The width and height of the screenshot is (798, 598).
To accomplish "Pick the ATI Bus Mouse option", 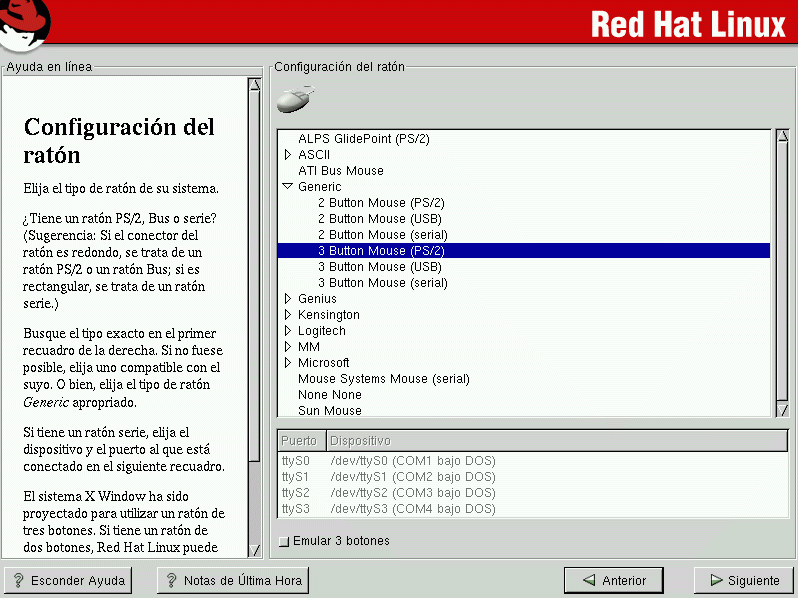I will coord(340,171).
